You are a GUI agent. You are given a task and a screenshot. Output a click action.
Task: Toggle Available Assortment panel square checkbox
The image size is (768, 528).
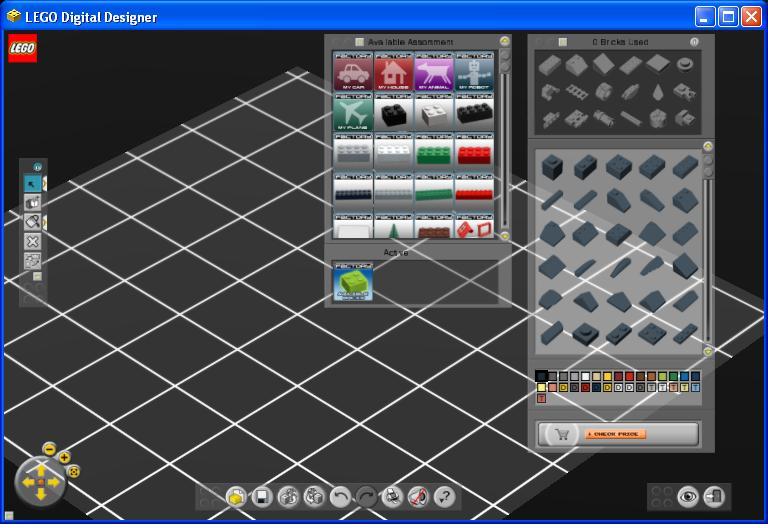(x=360, y=42)
